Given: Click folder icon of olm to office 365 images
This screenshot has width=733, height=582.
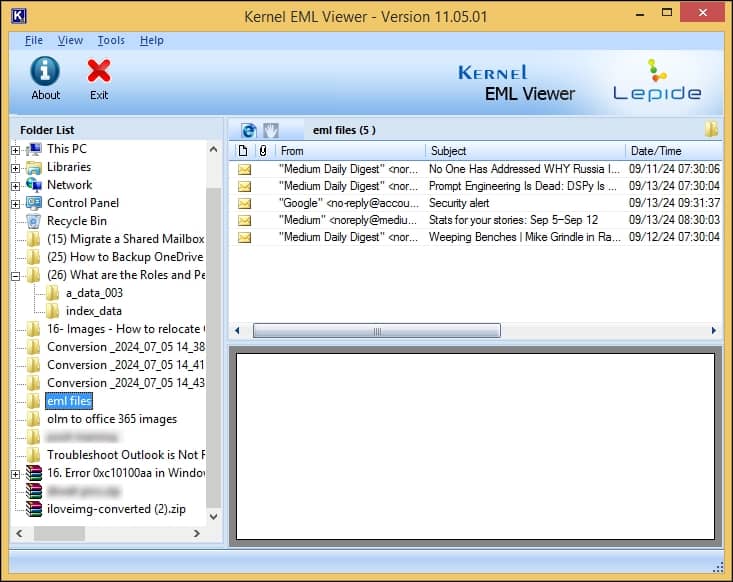Looking at the screenshot, I should tap(34, 419).
